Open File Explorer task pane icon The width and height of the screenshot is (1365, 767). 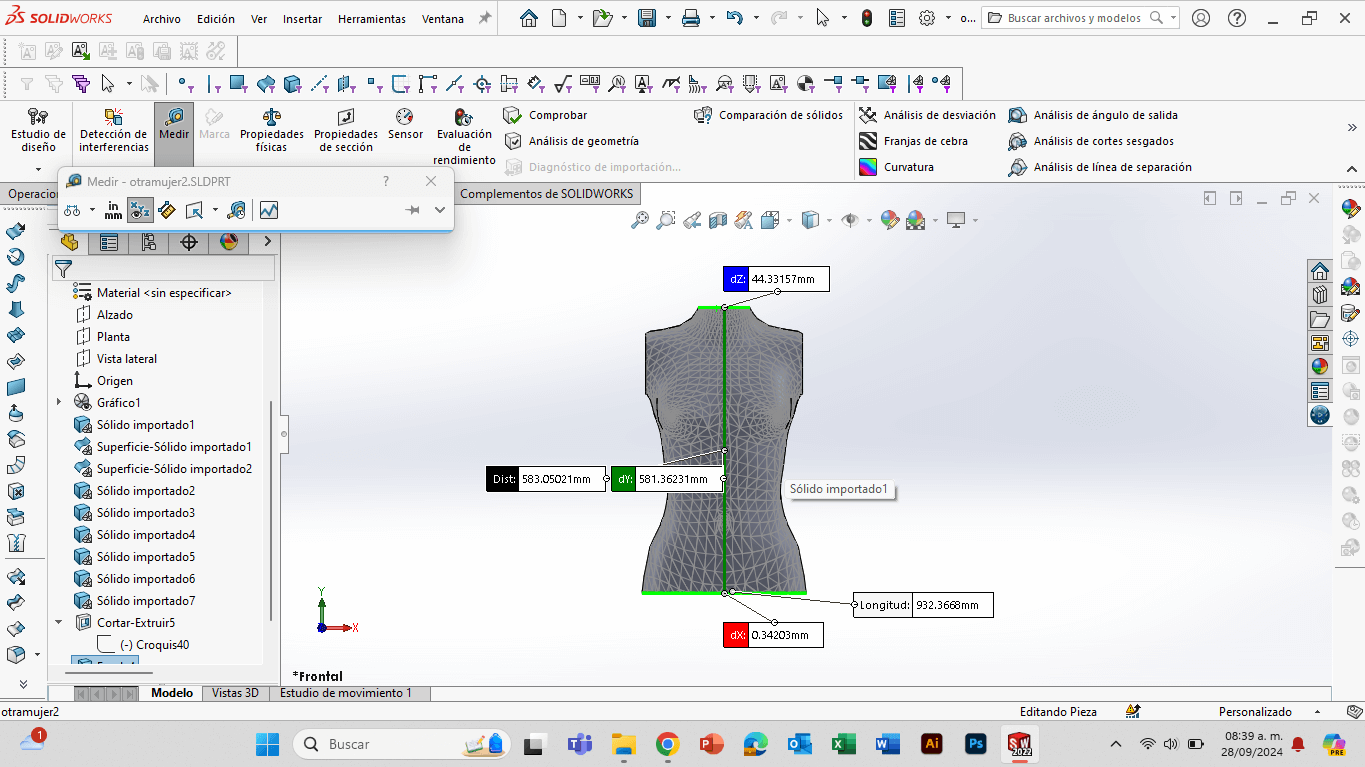pos(1320,319)
